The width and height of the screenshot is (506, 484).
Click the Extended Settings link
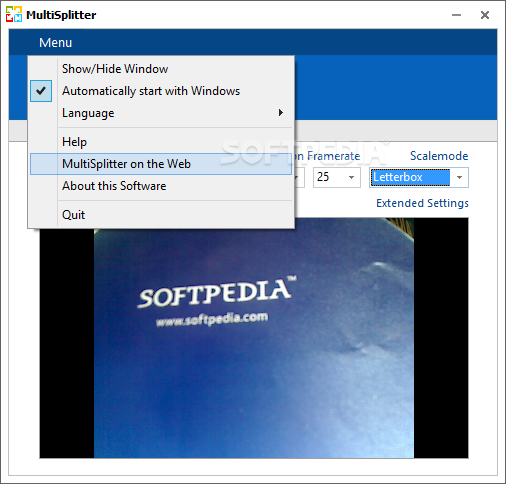tap(422, 203)
